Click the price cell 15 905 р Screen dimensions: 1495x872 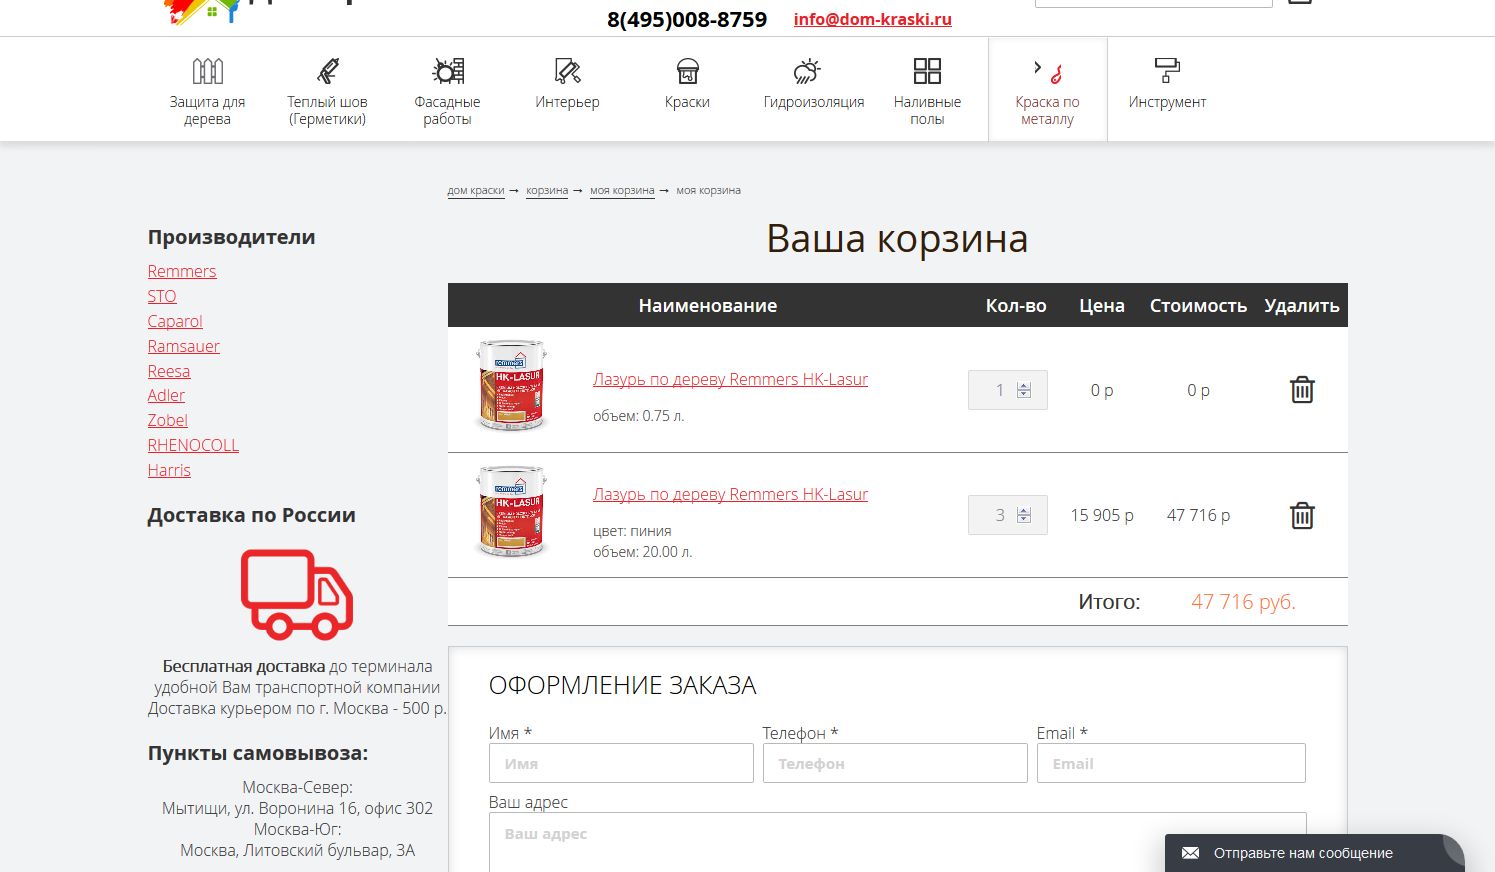coord(1102,515)
